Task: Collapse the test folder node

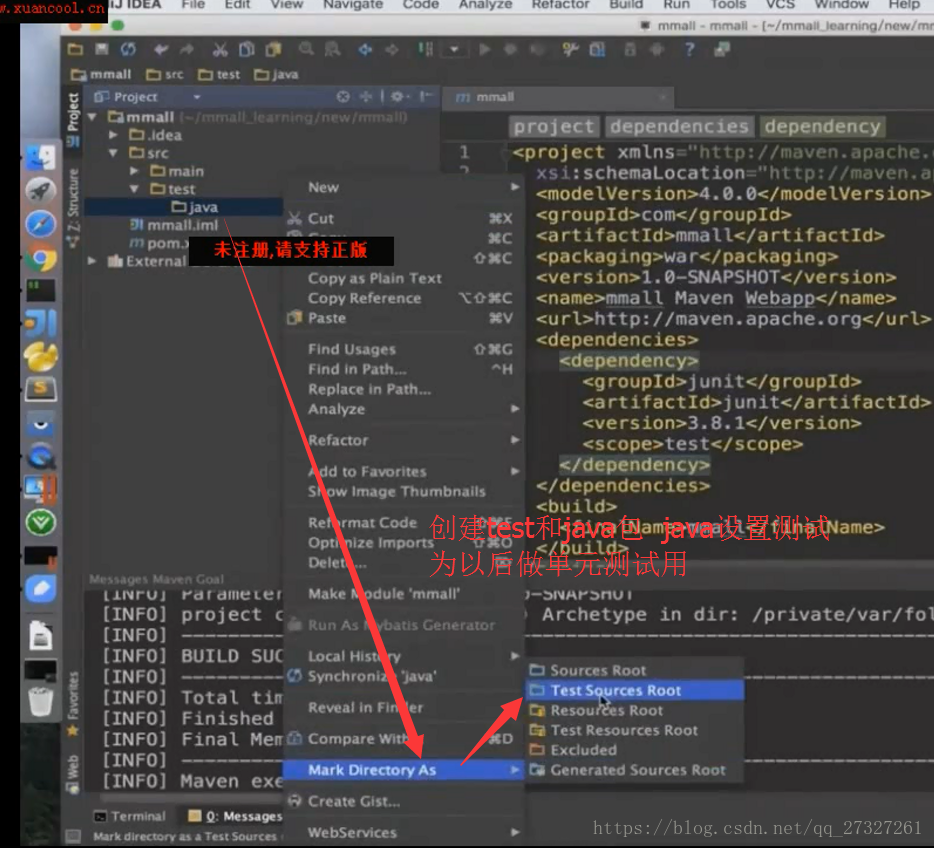Action: pos(134,189)
